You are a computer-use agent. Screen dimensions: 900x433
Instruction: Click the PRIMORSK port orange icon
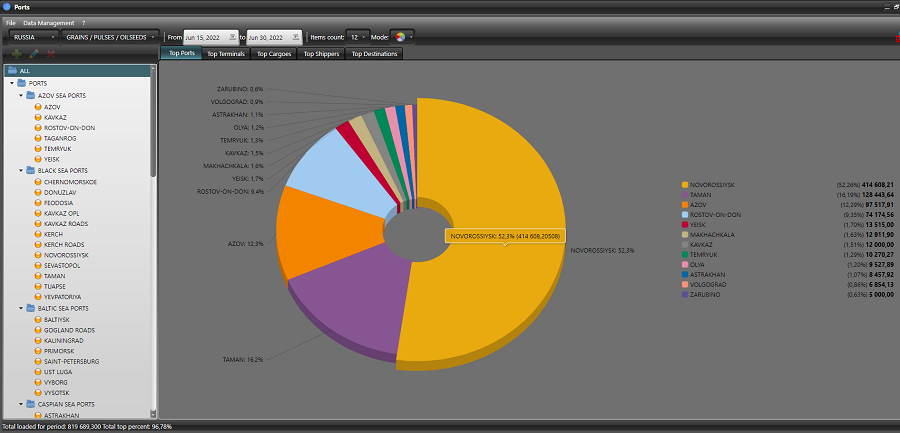pyautogui.click(x=38, y=351)
